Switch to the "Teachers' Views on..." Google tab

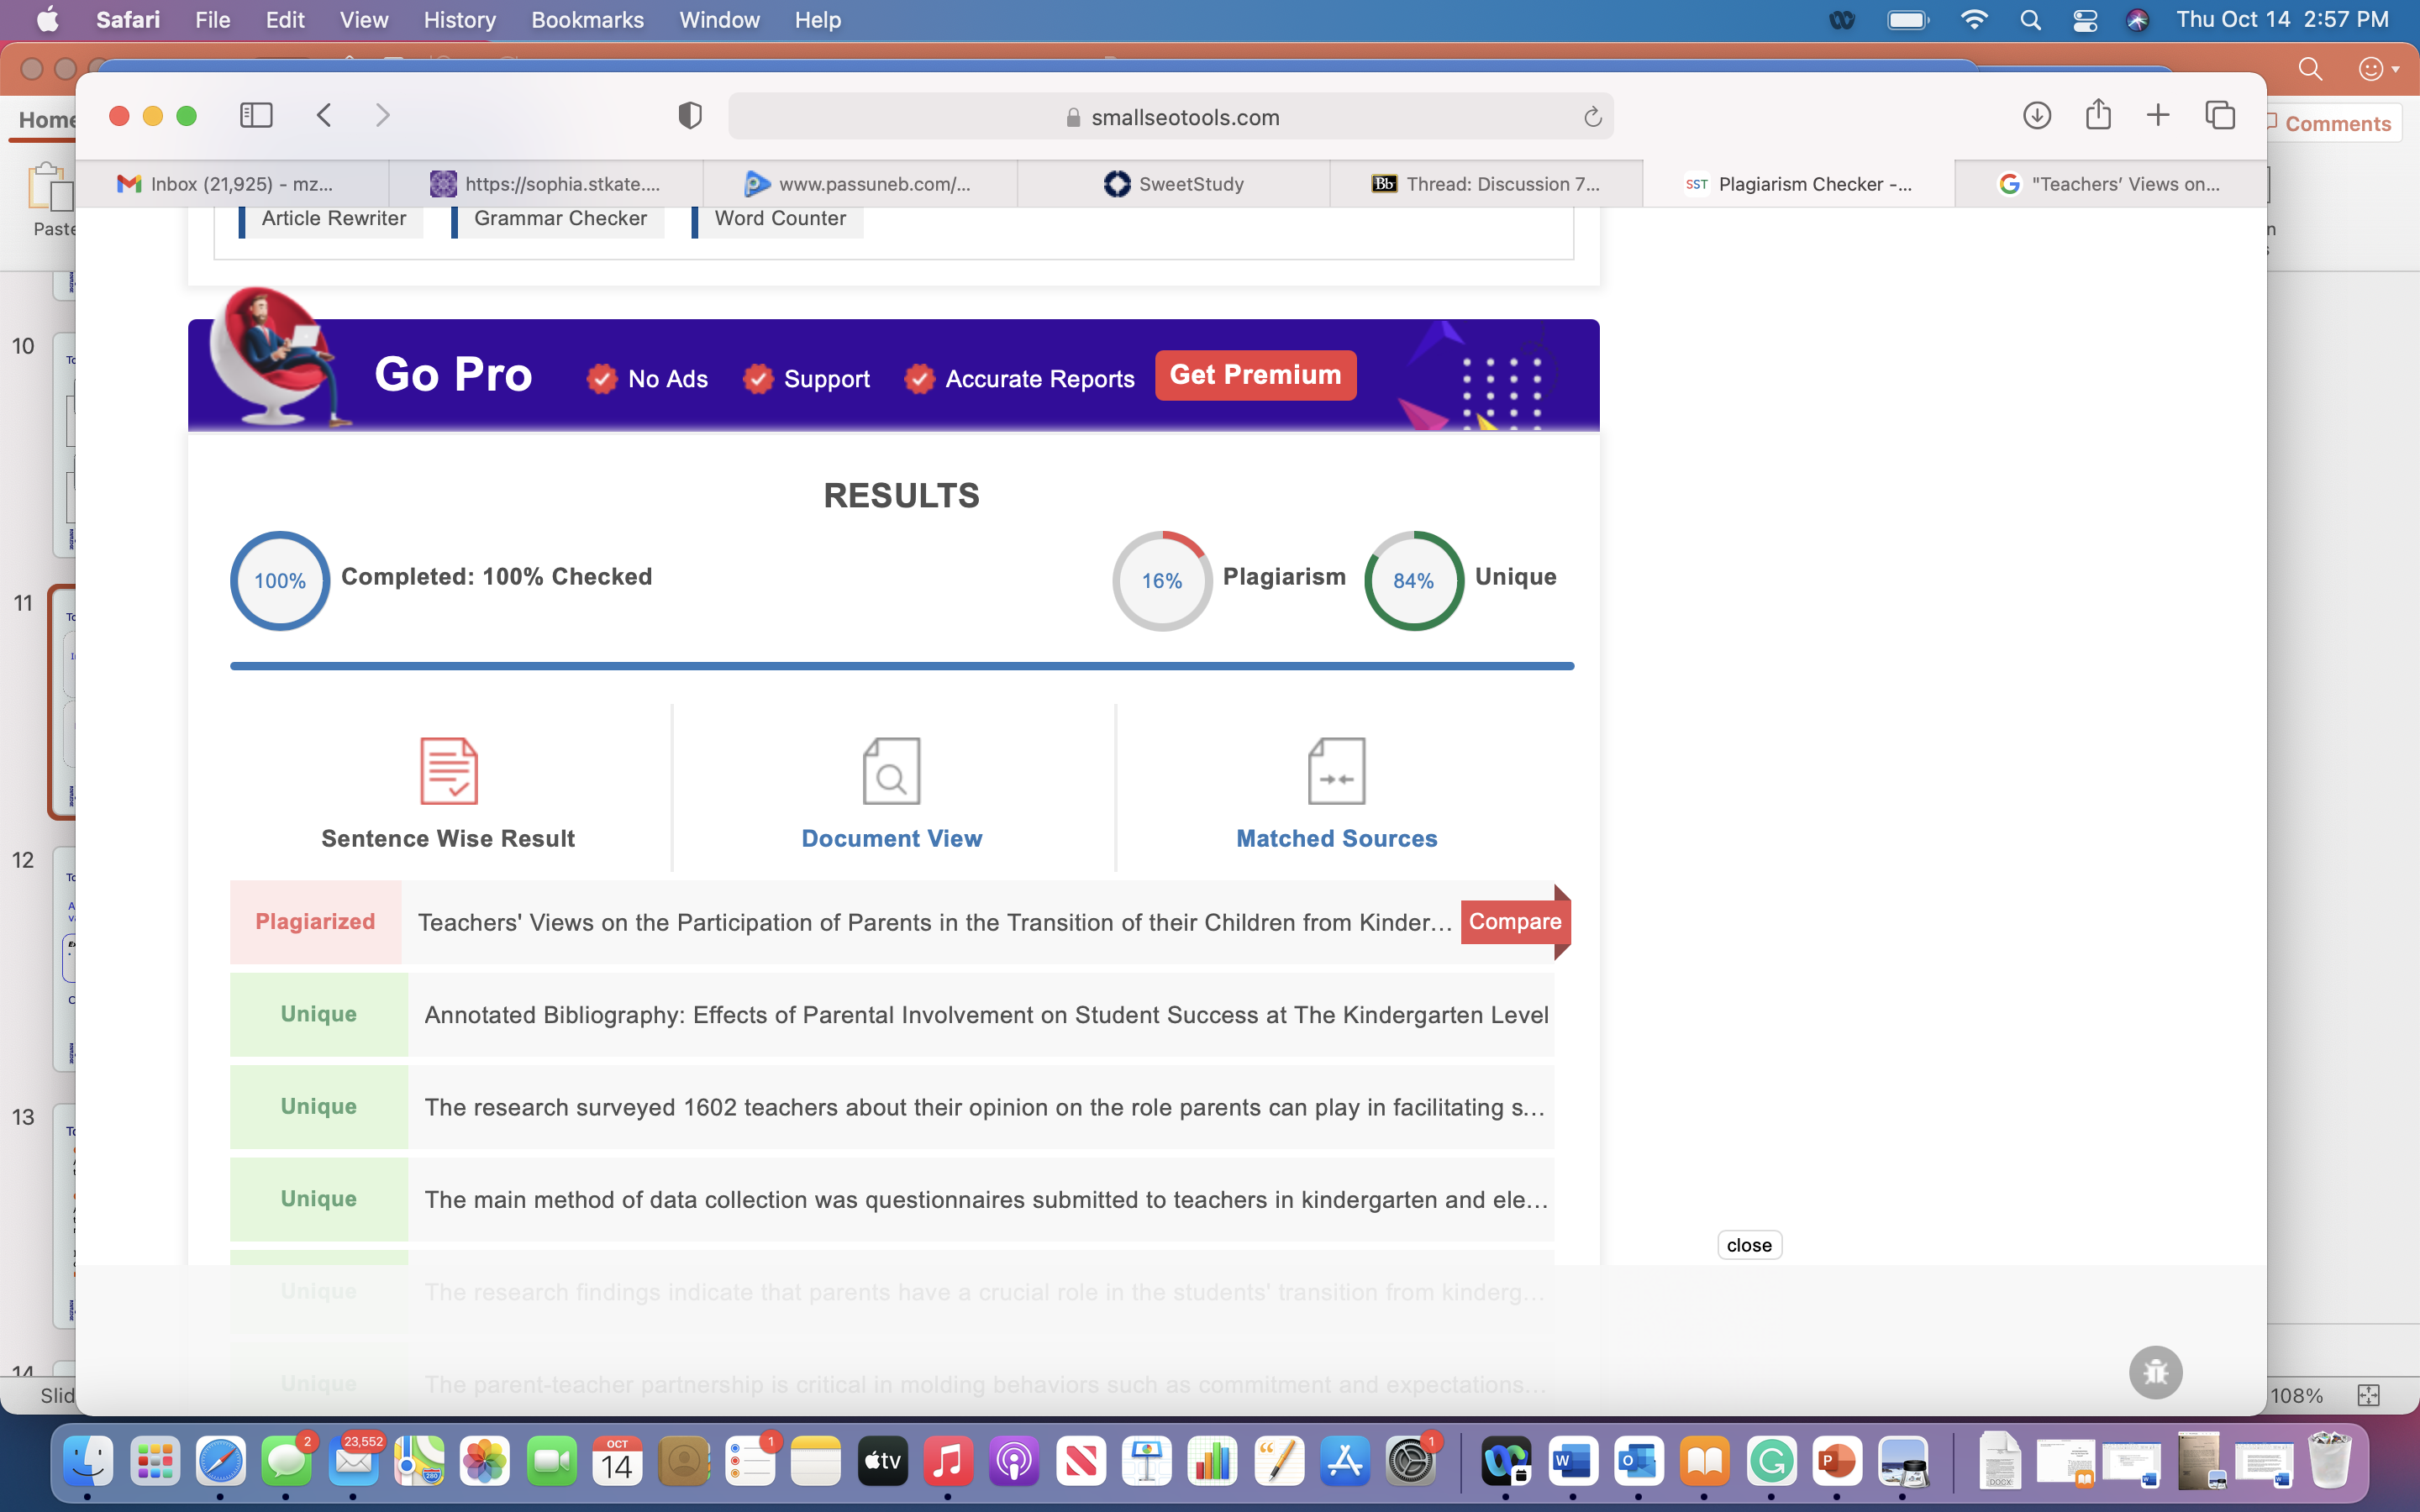coord(2110,184)
